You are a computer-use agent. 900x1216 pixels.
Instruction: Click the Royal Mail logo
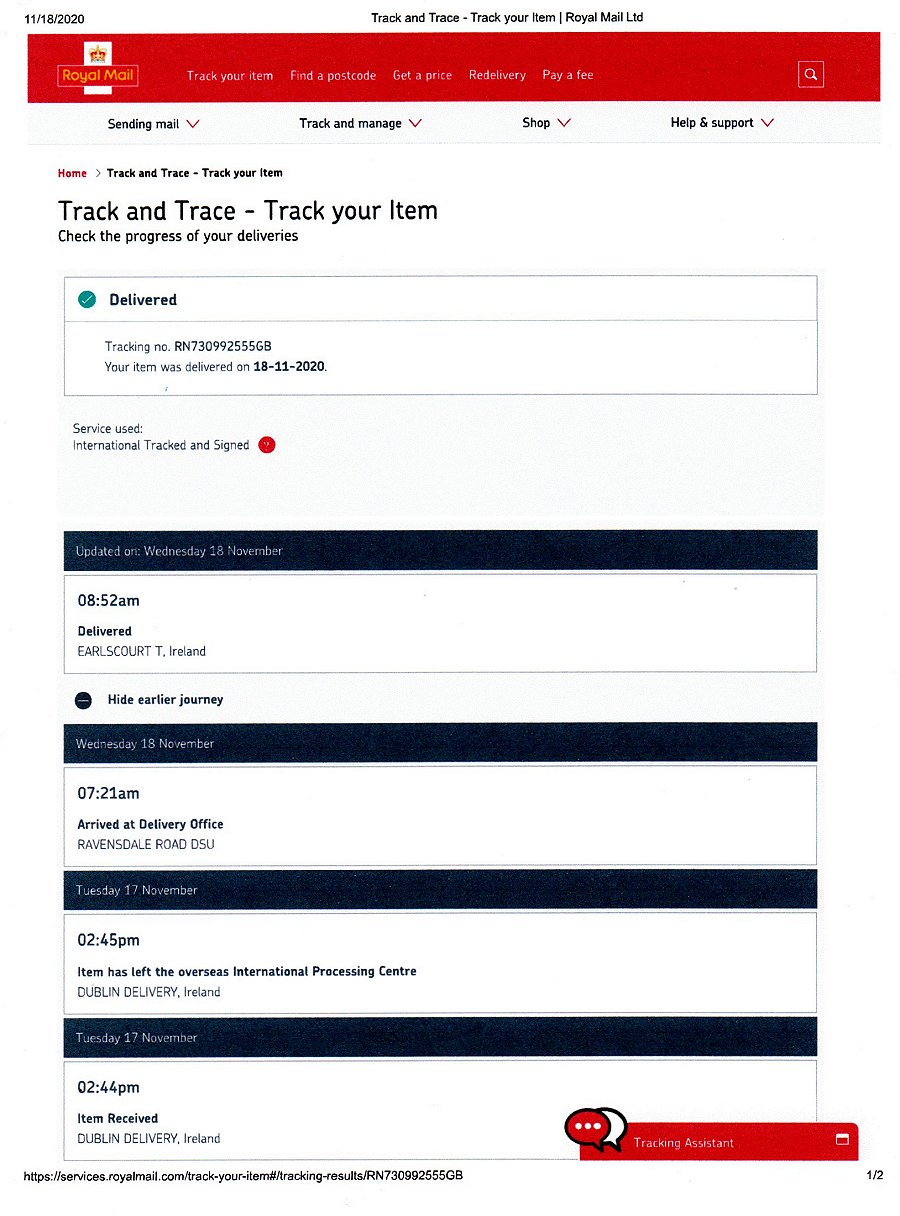98,68
